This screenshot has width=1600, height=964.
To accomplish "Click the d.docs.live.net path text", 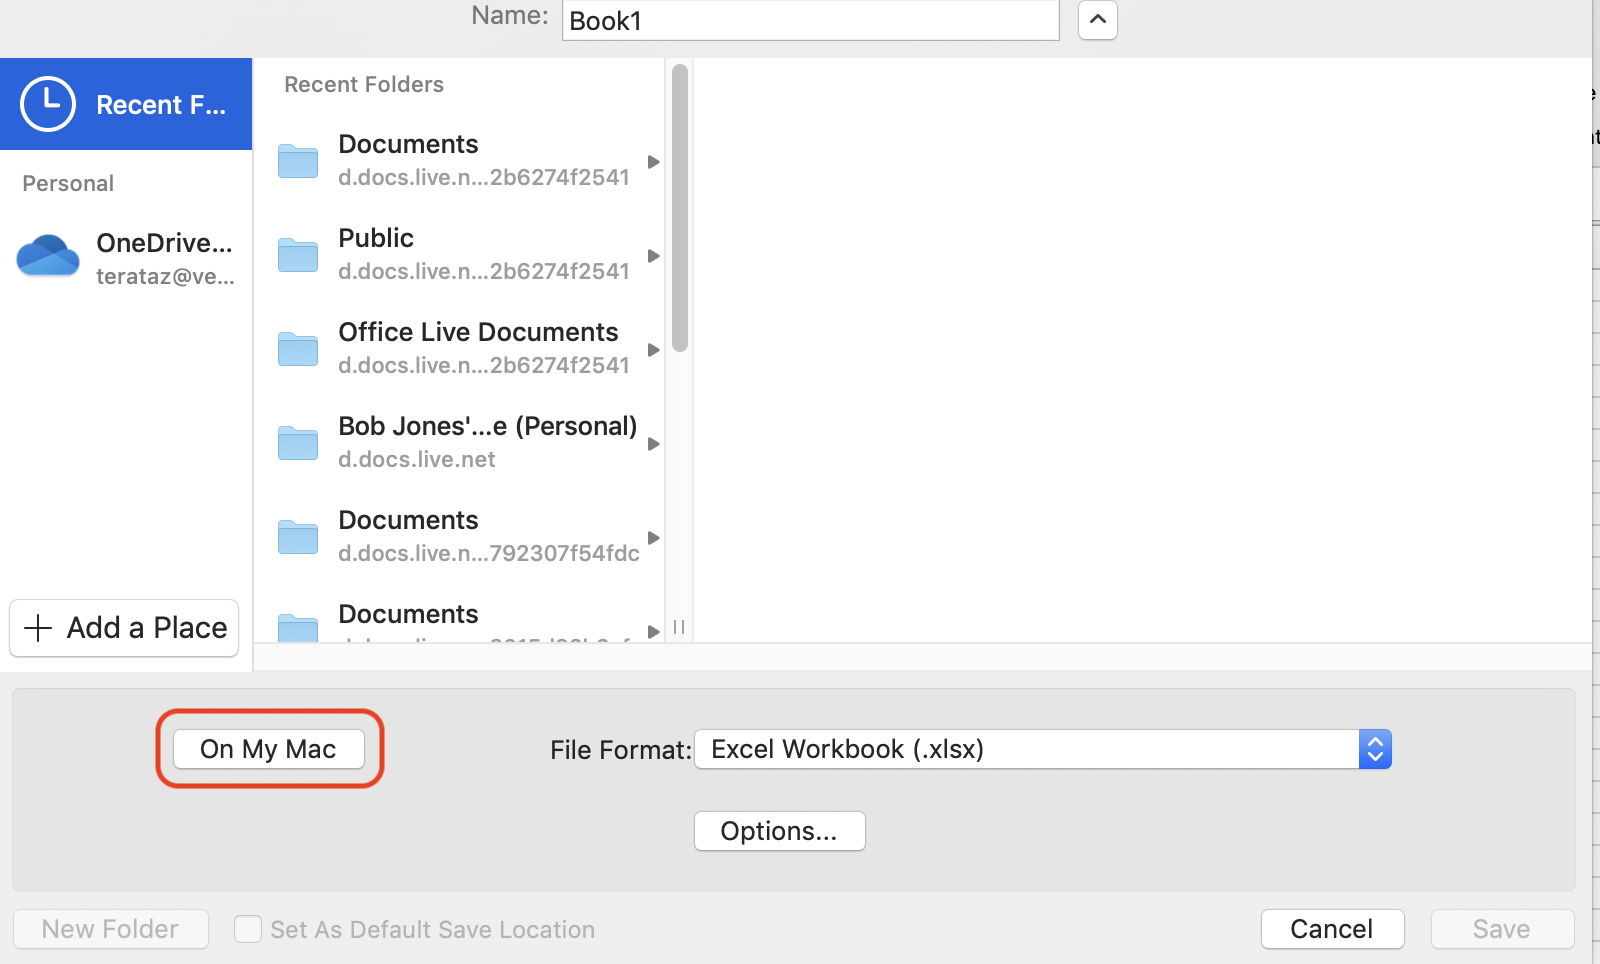I will click(x=416, y=459).
